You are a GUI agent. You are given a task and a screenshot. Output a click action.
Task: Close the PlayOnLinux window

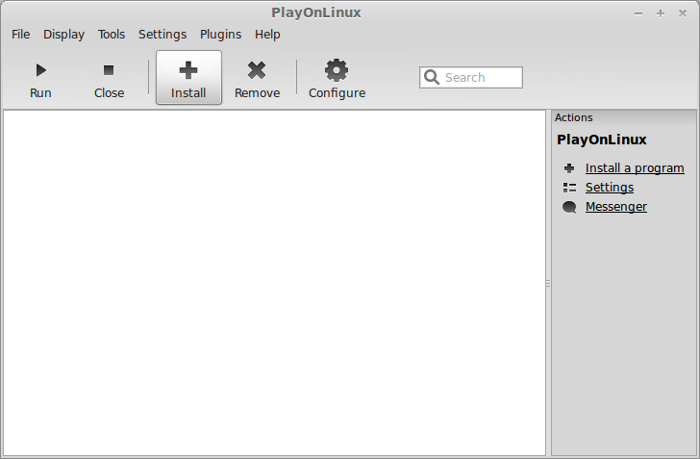[683, 13]
